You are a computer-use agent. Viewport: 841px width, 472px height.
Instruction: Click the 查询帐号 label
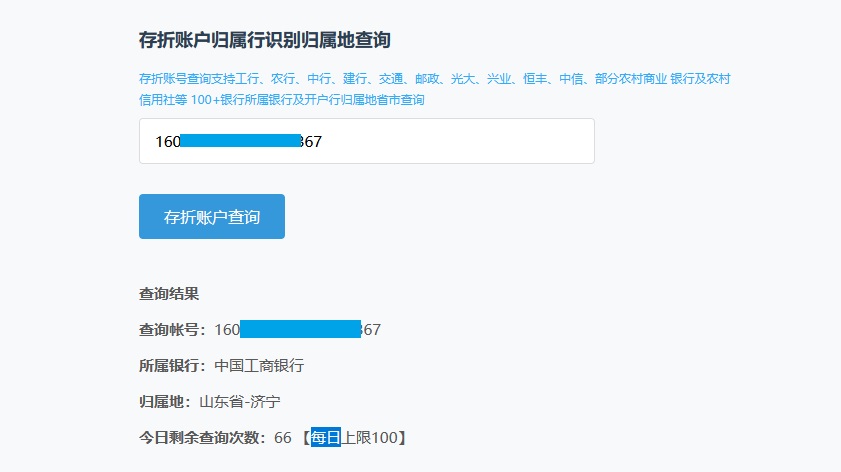(173, 330)
